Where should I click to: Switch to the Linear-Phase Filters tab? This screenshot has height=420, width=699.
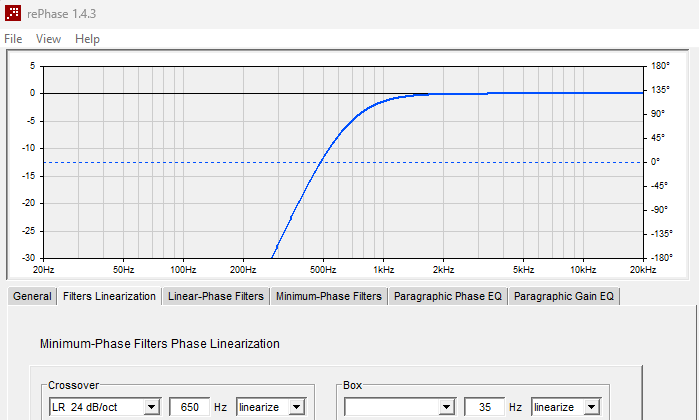(x=216, y=296)
